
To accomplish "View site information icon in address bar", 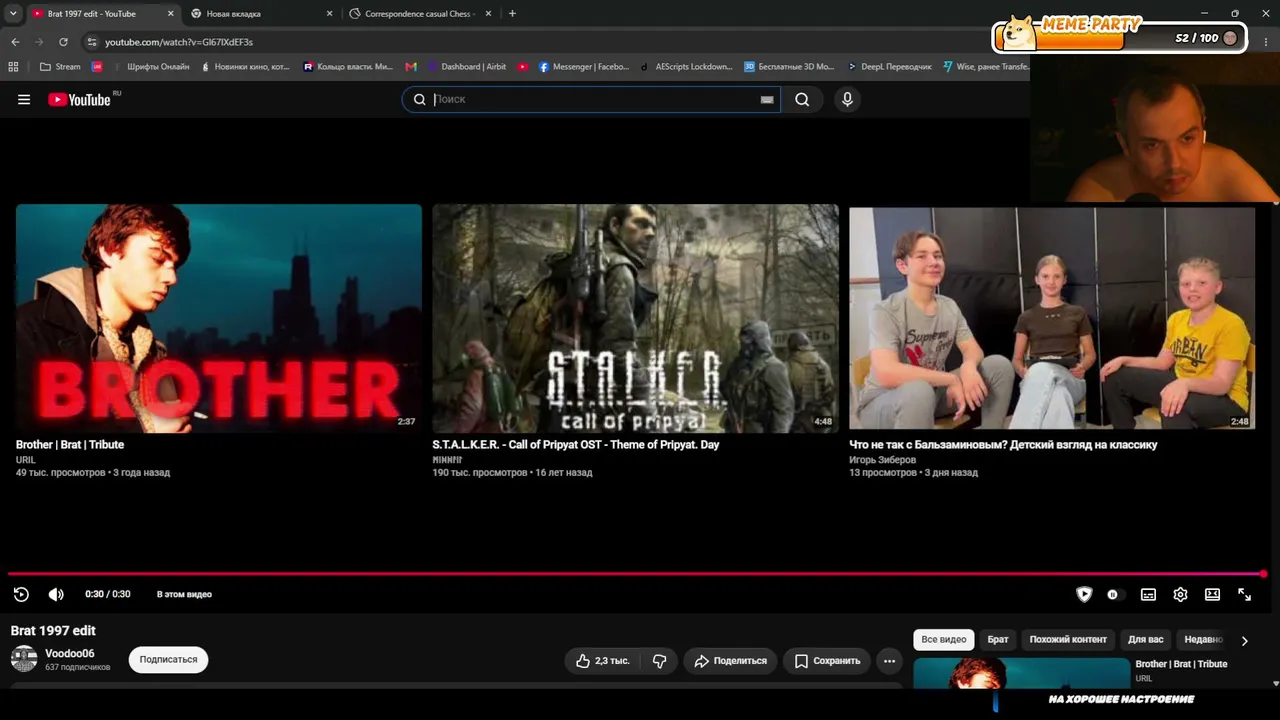I will click(91, 42).
